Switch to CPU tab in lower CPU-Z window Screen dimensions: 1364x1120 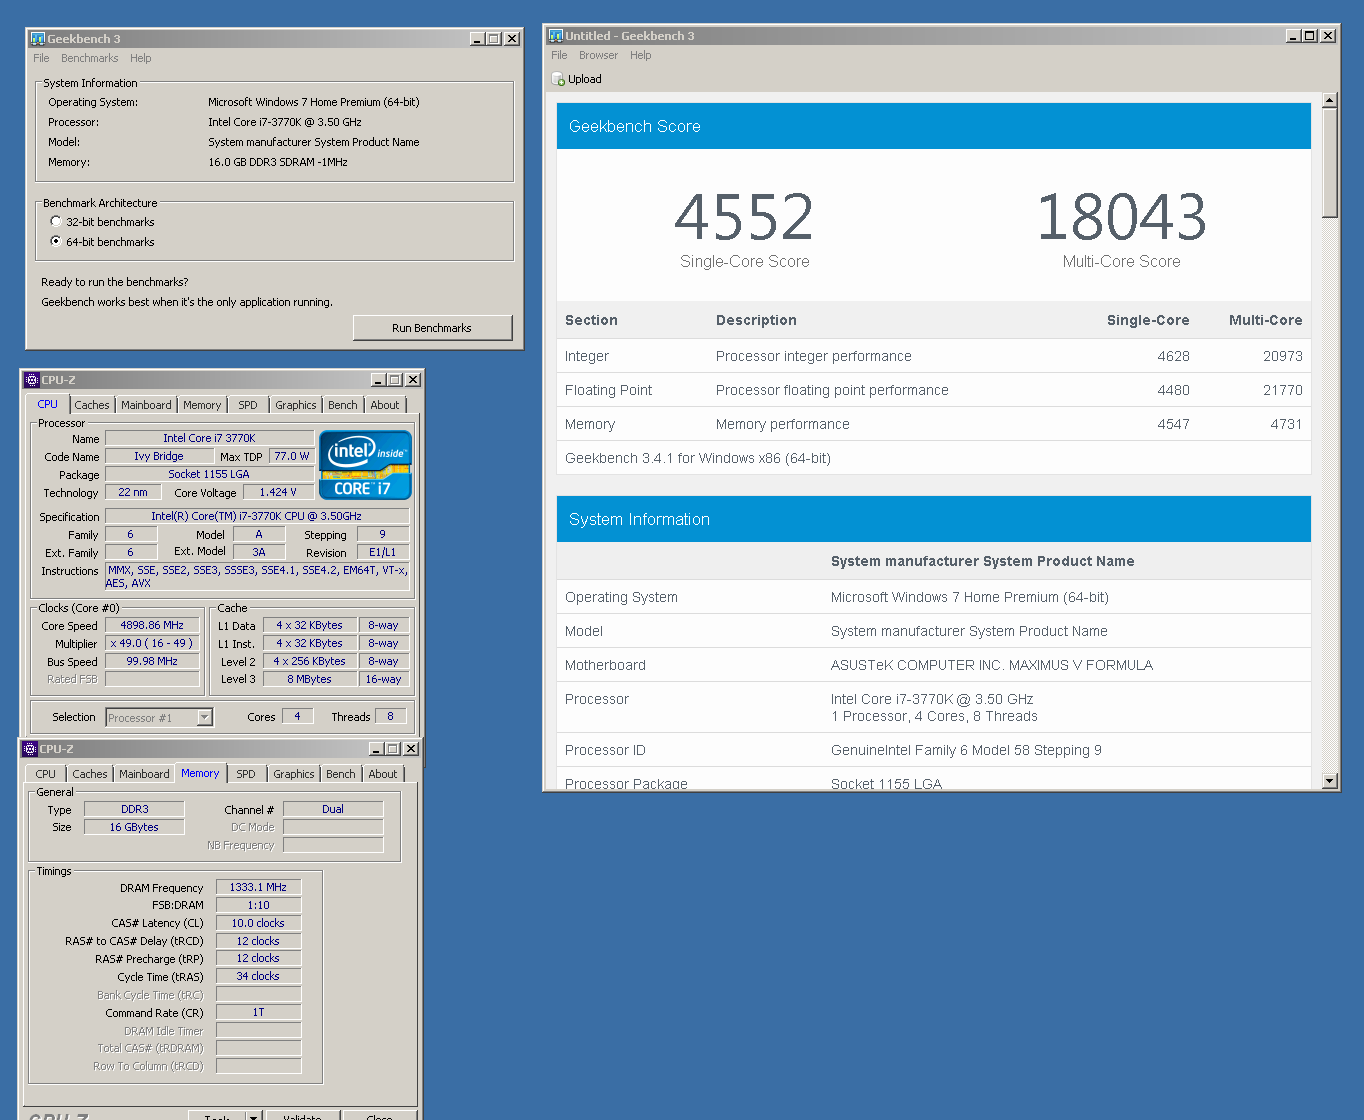tap(46, 774)
